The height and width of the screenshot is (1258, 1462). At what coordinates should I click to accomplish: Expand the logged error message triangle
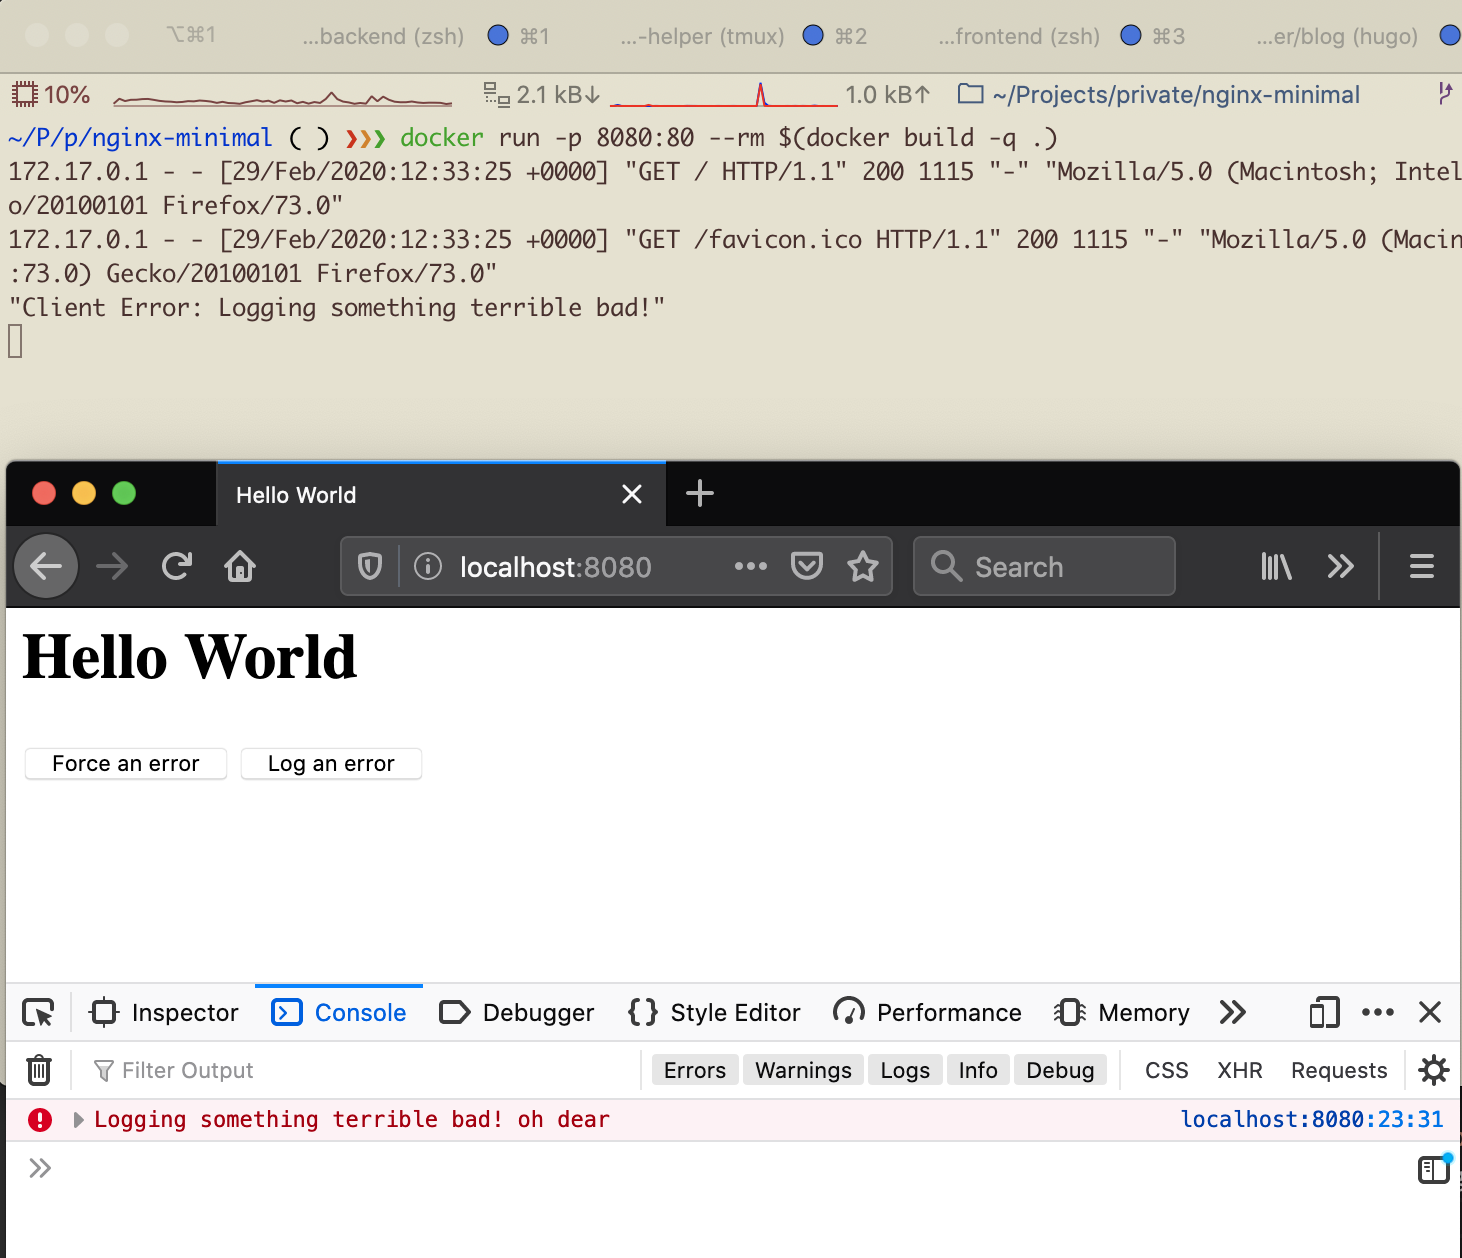(79, 1120)
